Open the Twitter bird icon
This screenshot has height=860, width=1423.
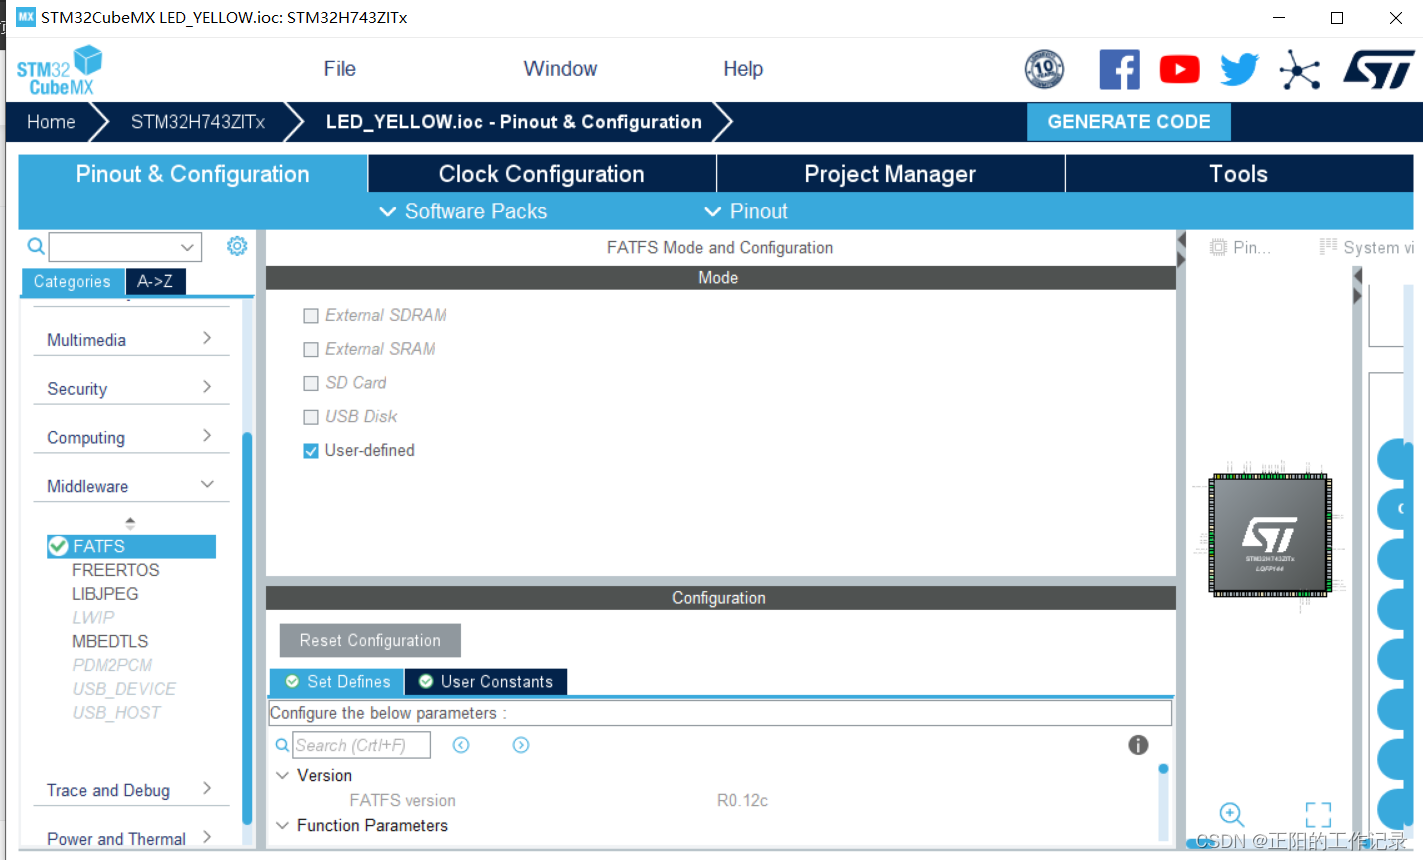pyautogui.click(x=1239, y=69)
